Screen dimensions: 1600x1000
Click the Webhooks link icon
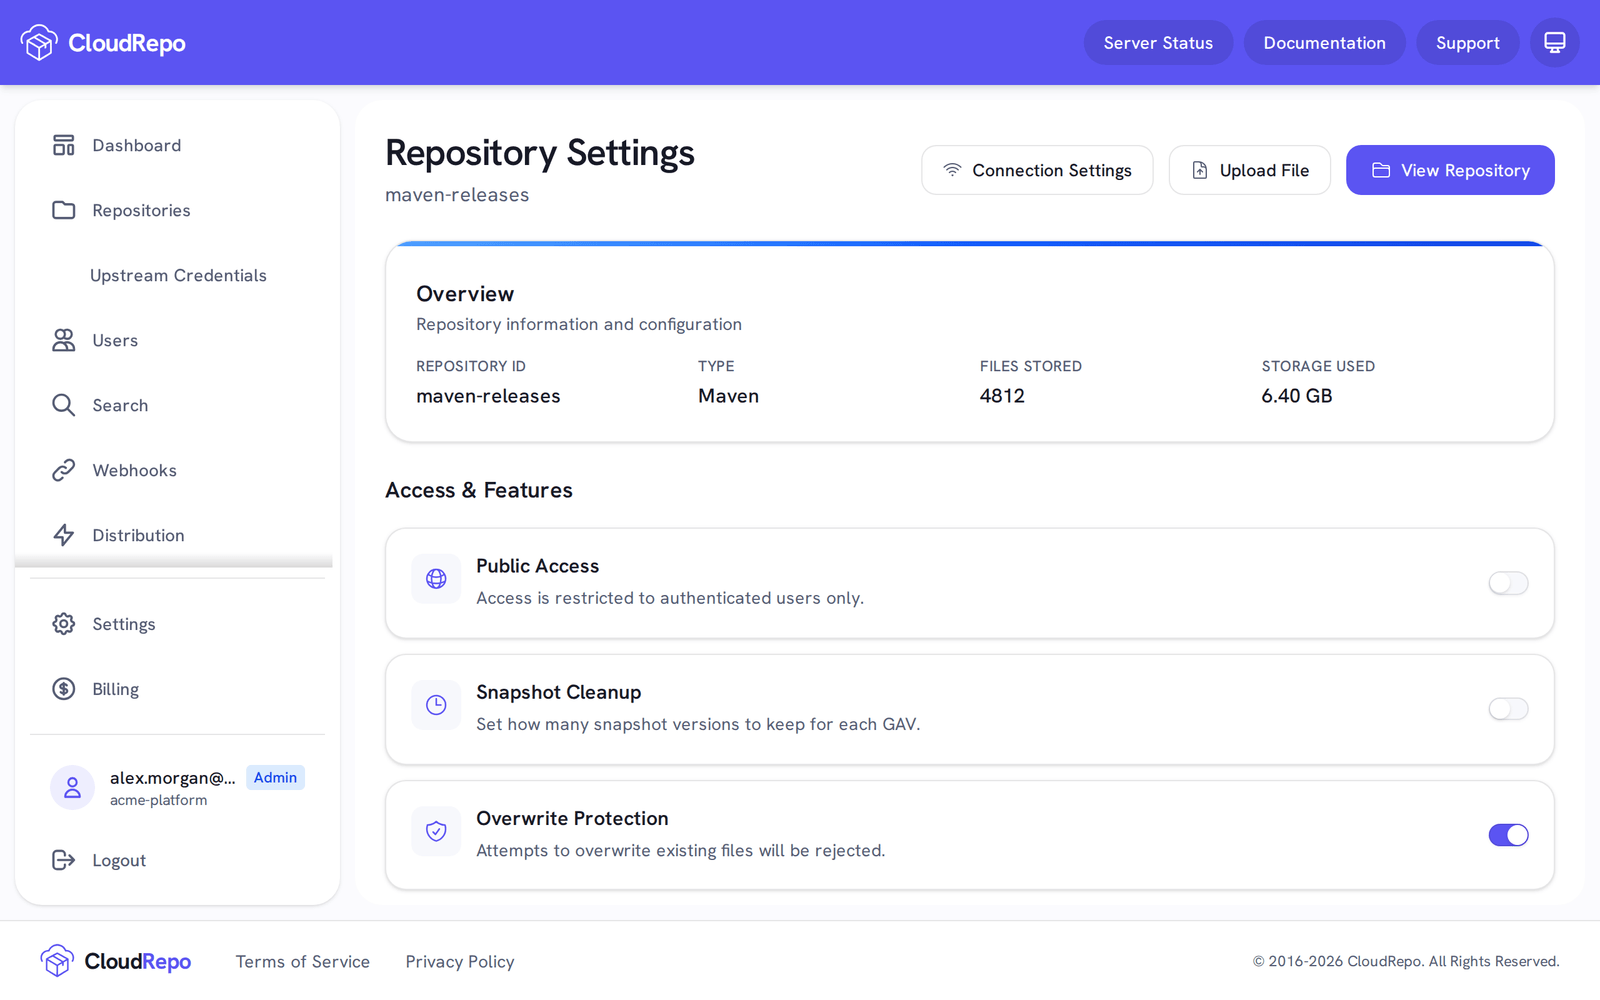click(x=64, y=471)
